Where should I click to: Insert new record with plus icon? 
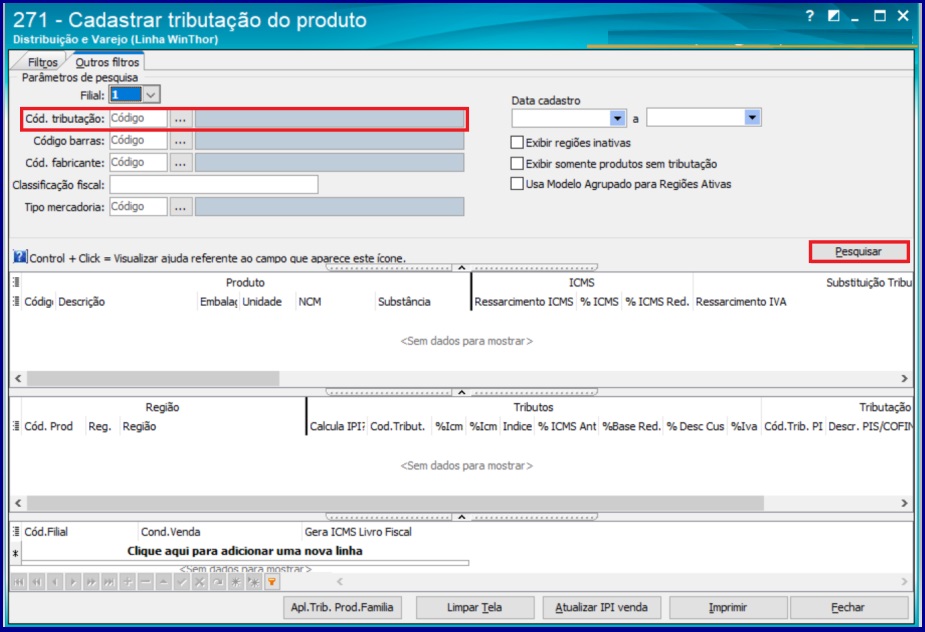coord(127,582)
